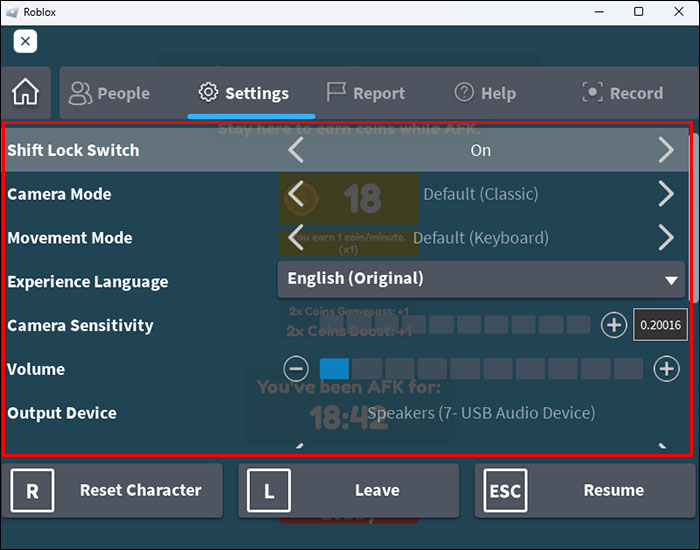This screenshot has height=550, width=700.
Task: Decrease volume with the minus icon
Action: point(296,369)
